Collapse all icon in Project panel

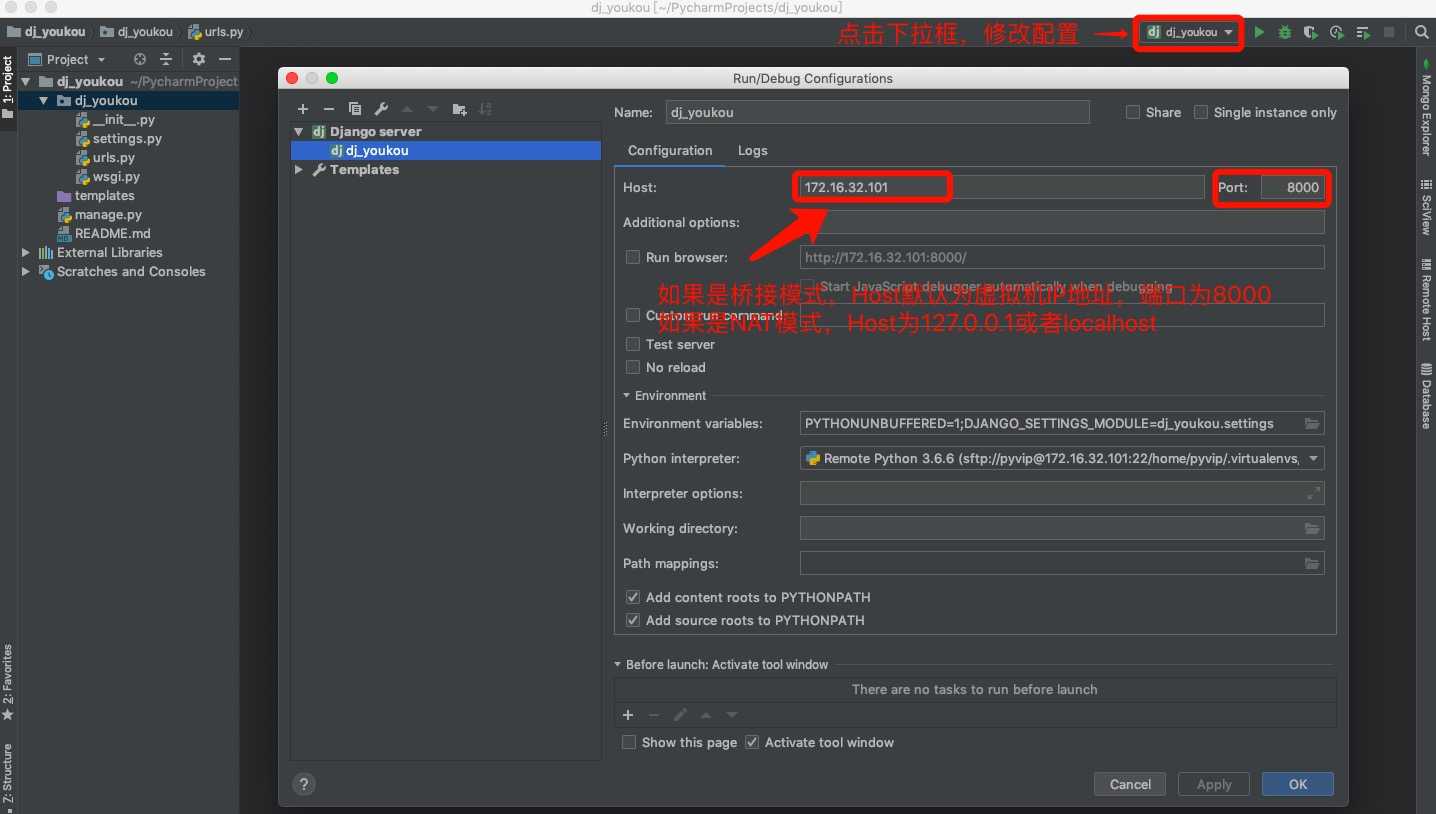click(x=166, y=59)
